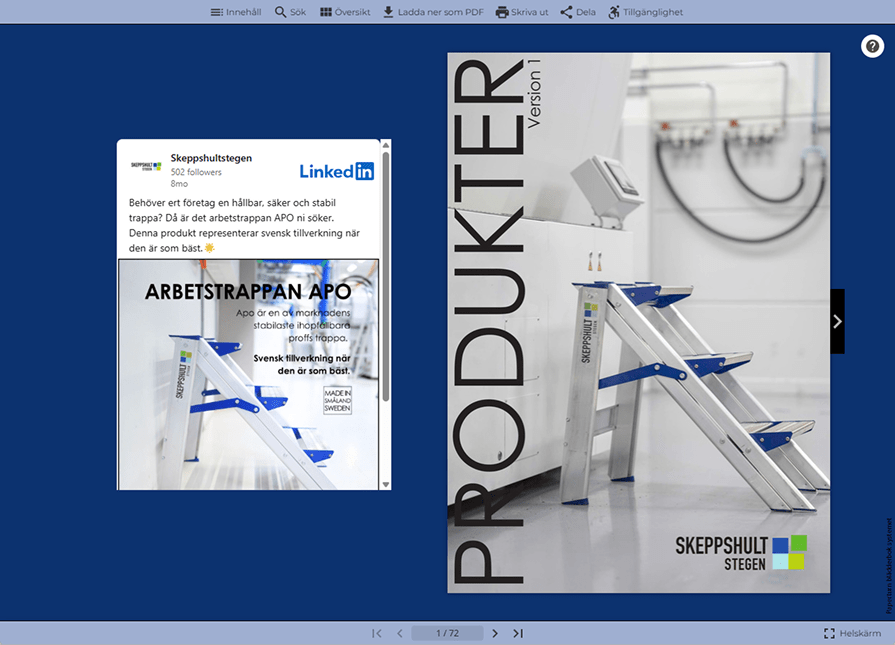The height and width of the screenshot is (645, 895).
Task: Click Skriva ut to print
Action: tap(522, 12)
